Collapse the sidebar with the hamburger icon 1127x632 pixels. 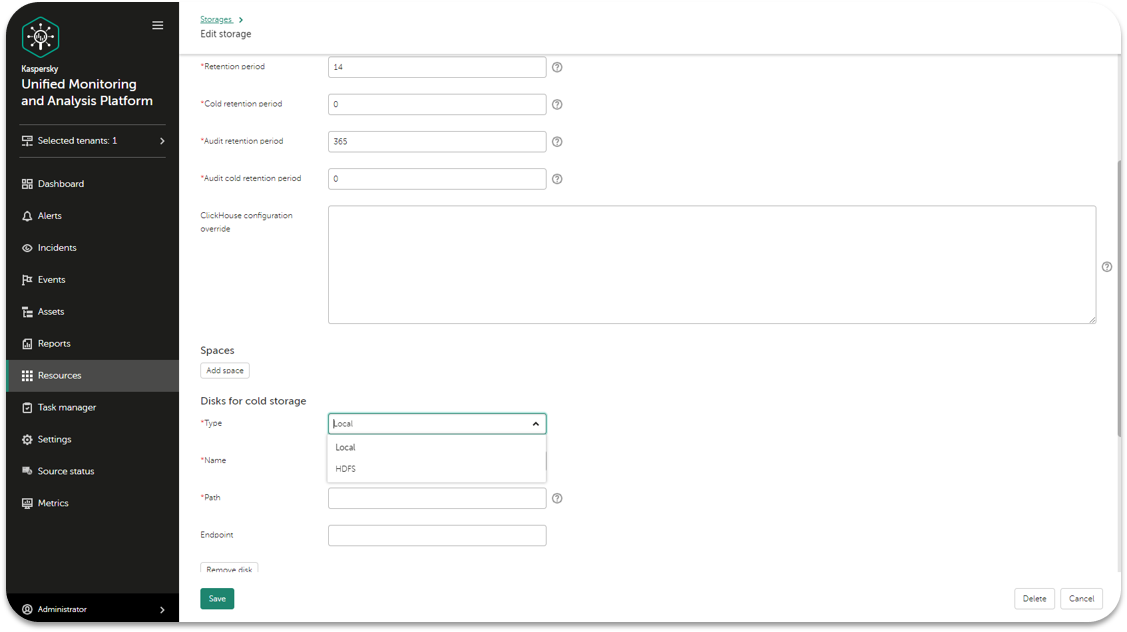(157, 25)
